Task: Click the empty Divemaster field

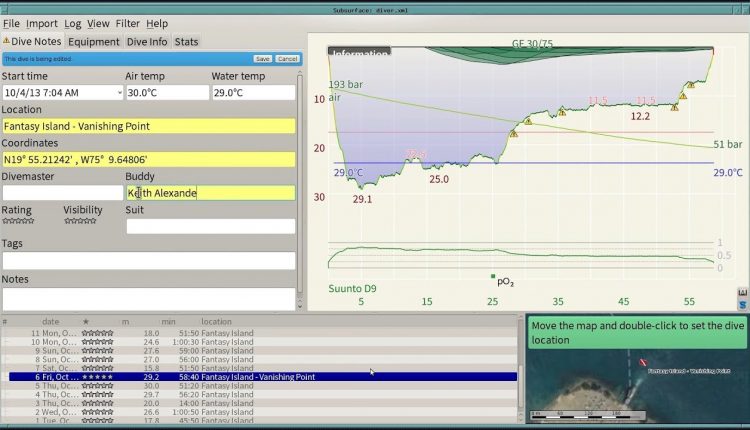Action: 63,193
